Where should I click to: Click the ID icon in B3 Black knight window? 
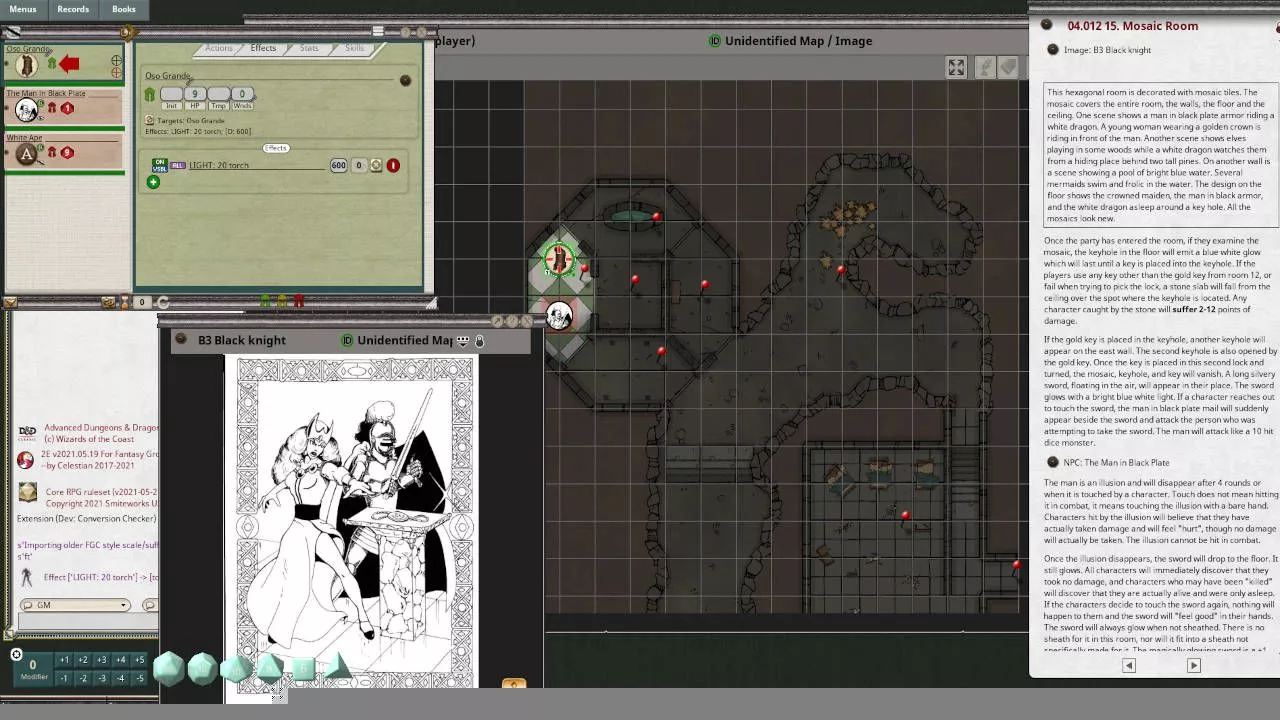[x=347, y=340]
